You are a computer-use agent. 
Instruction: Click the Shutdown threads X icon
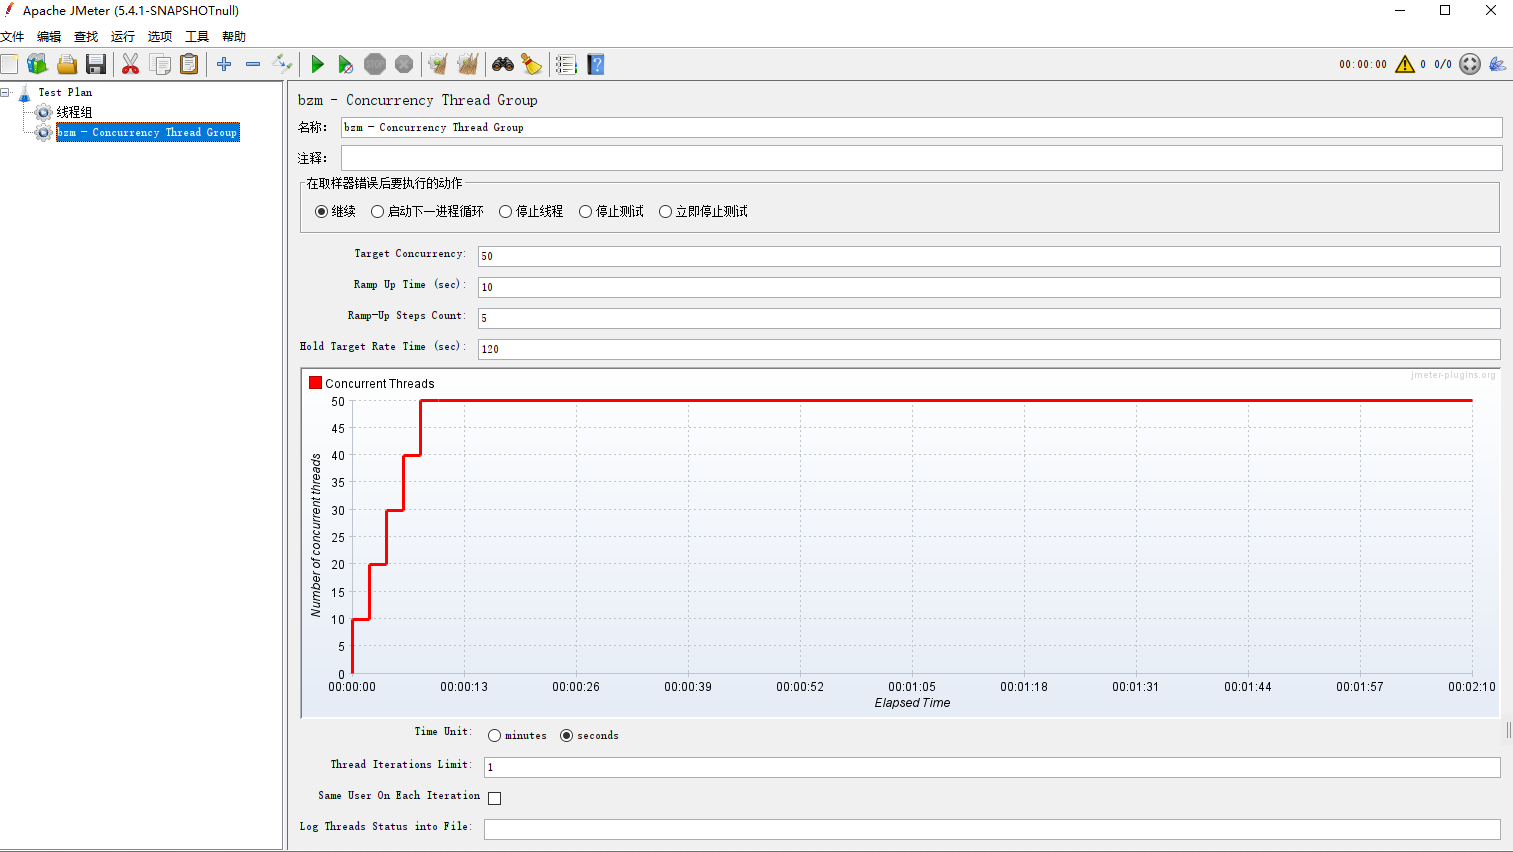point(404,65)
